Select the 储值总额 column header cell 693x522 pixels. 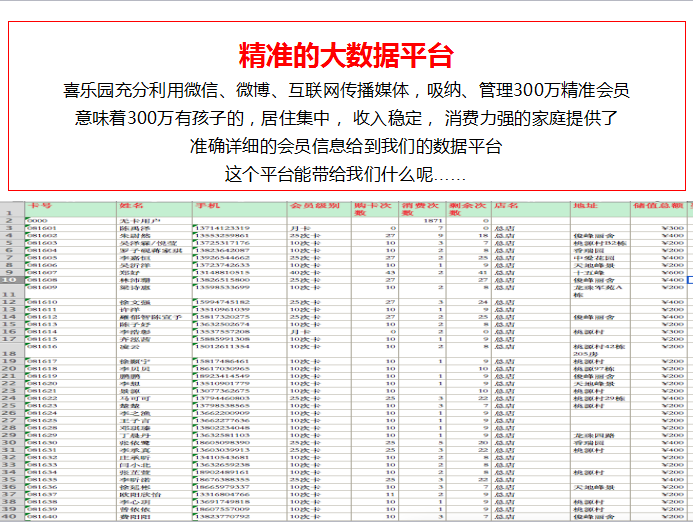coord(659,209)
